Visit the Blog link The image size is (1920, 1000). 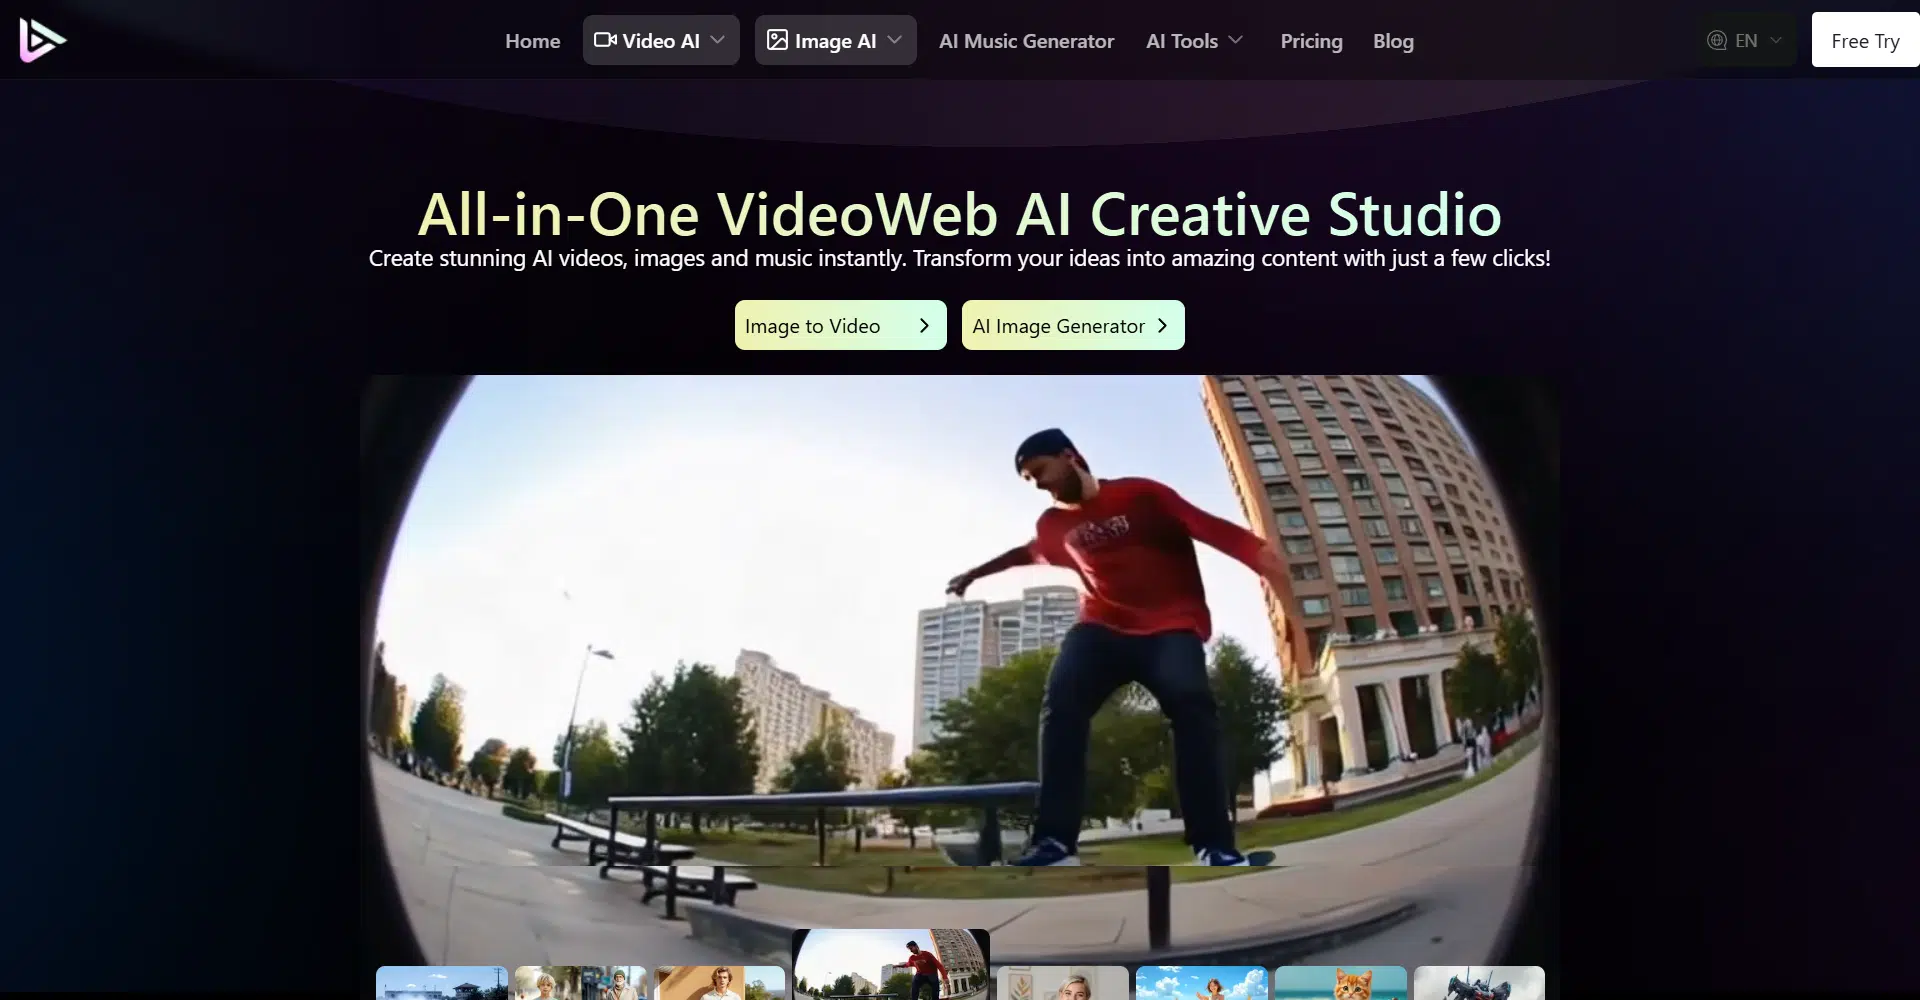pos(1393,41)
